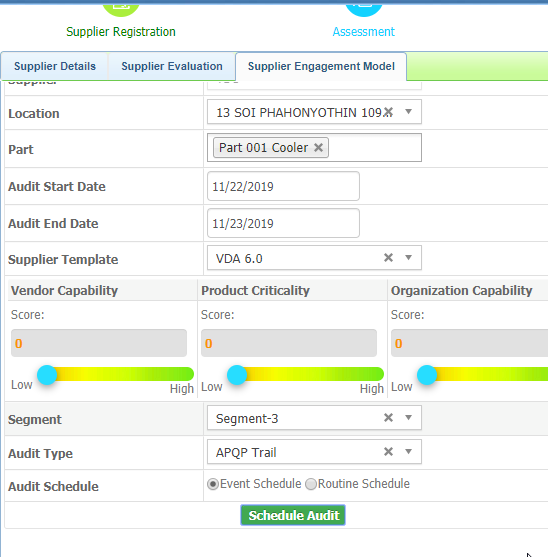Expand the Location dropdown arrow

pyautogui.click(x=408, y=112)
